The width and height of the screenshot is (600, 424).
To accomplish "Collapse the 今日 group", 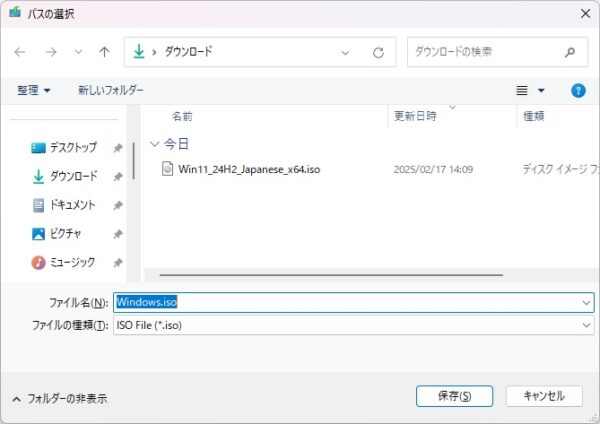I will click(154, 144).
